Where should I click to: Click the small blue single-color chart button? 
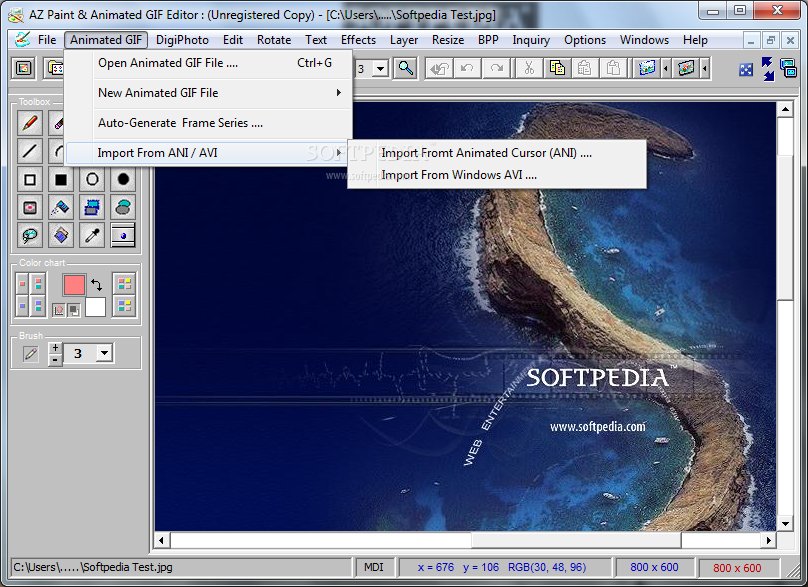[22, 306]
